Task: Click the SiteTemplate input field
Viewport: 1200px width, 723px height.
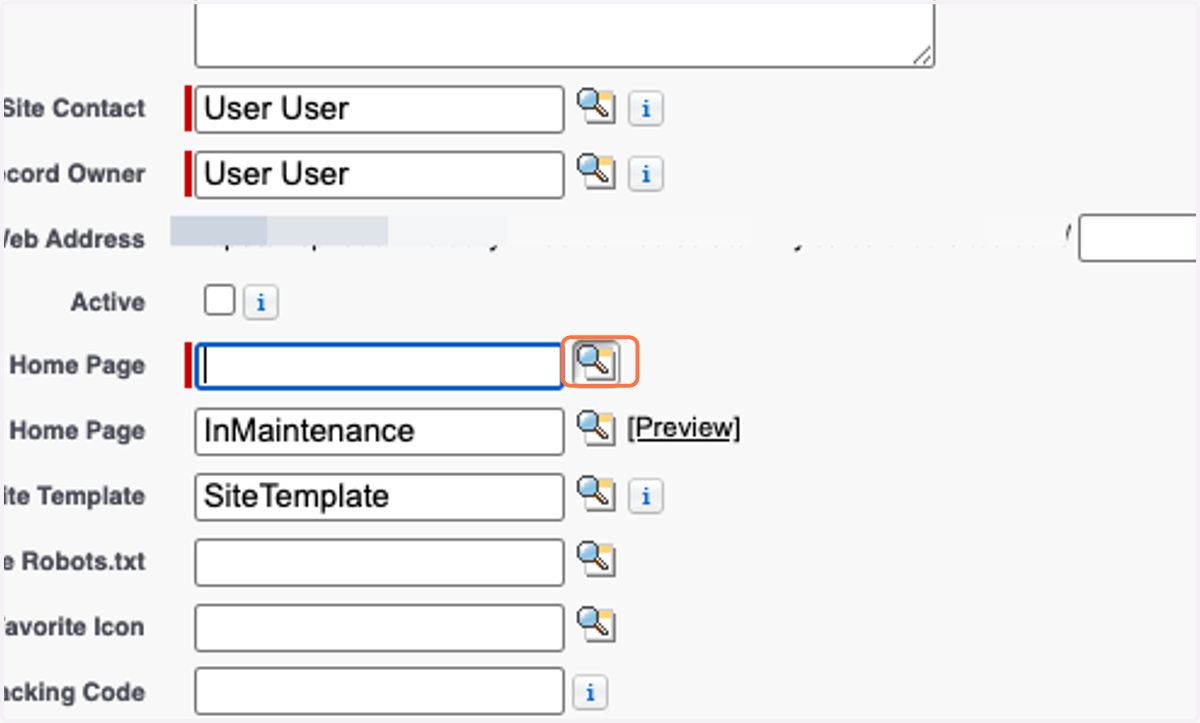Action: [379, 496]
